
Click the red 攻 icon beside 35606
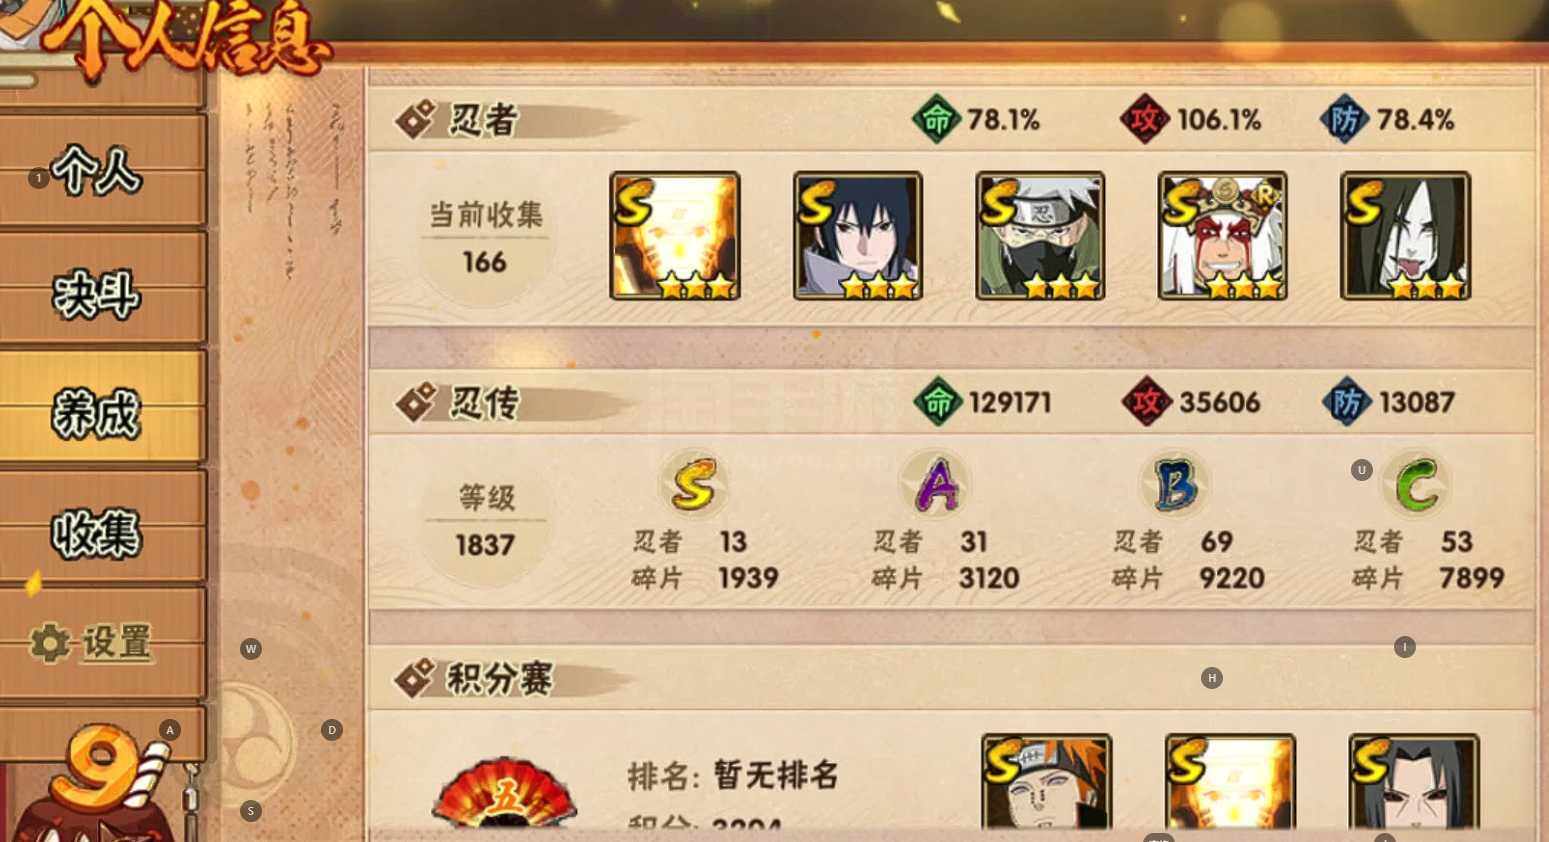pos(1147,403)
